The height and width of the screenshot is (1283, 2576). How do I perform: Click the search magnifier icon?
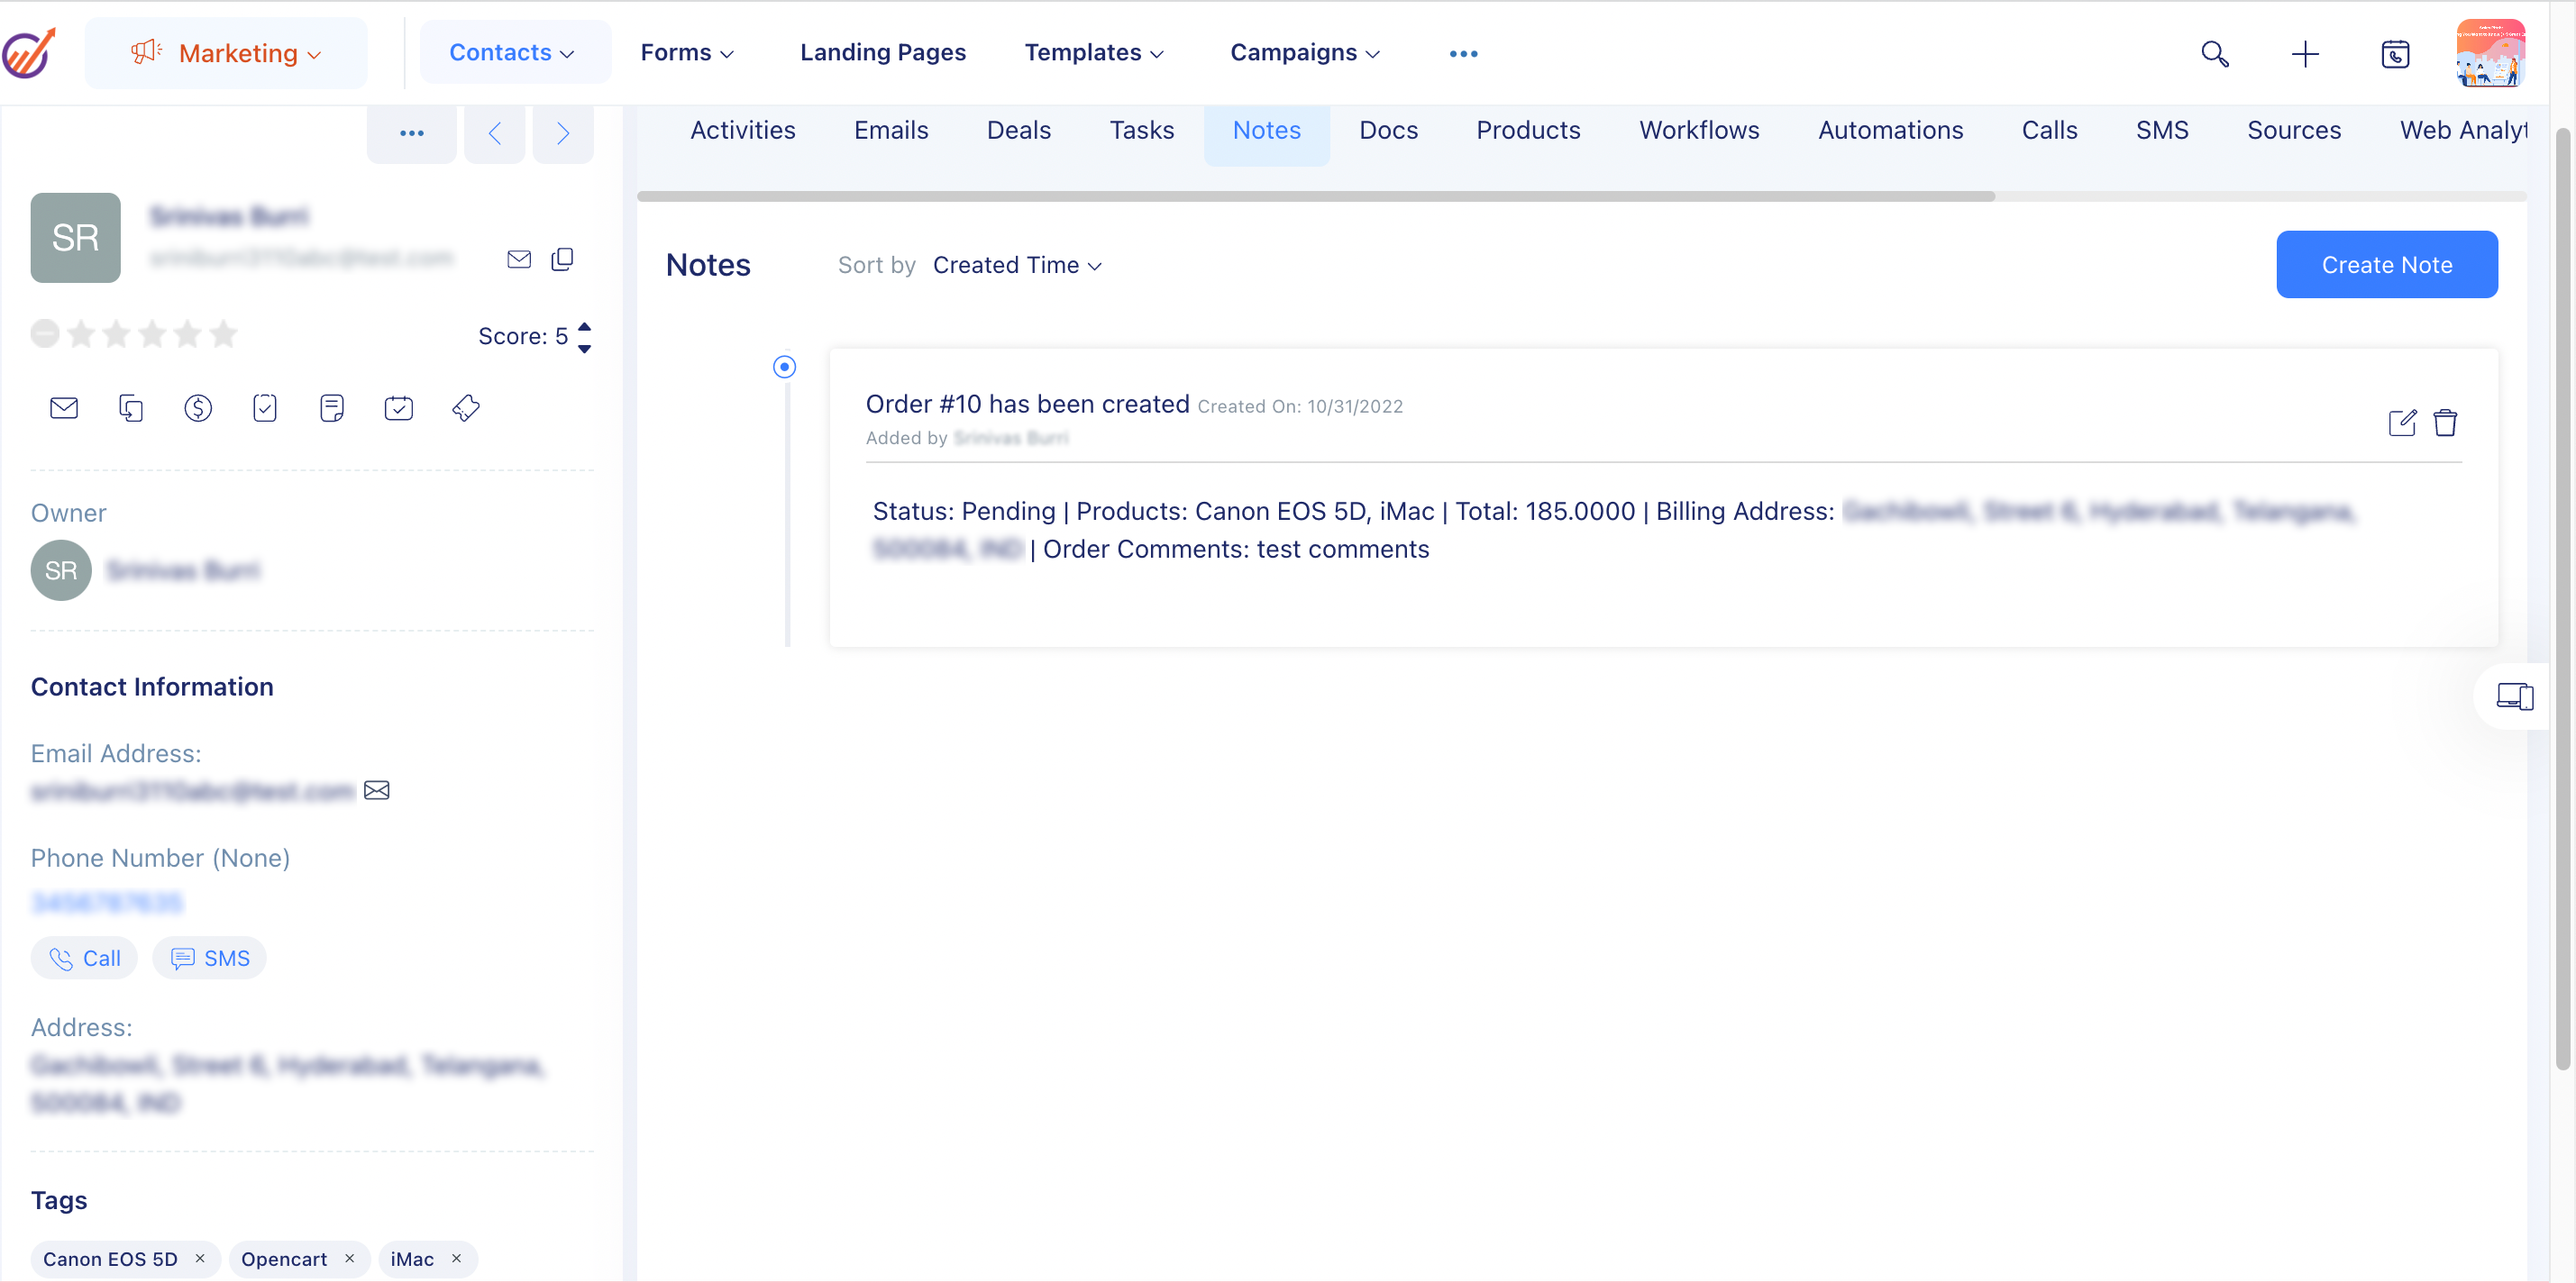click(x=2215, y=54)
